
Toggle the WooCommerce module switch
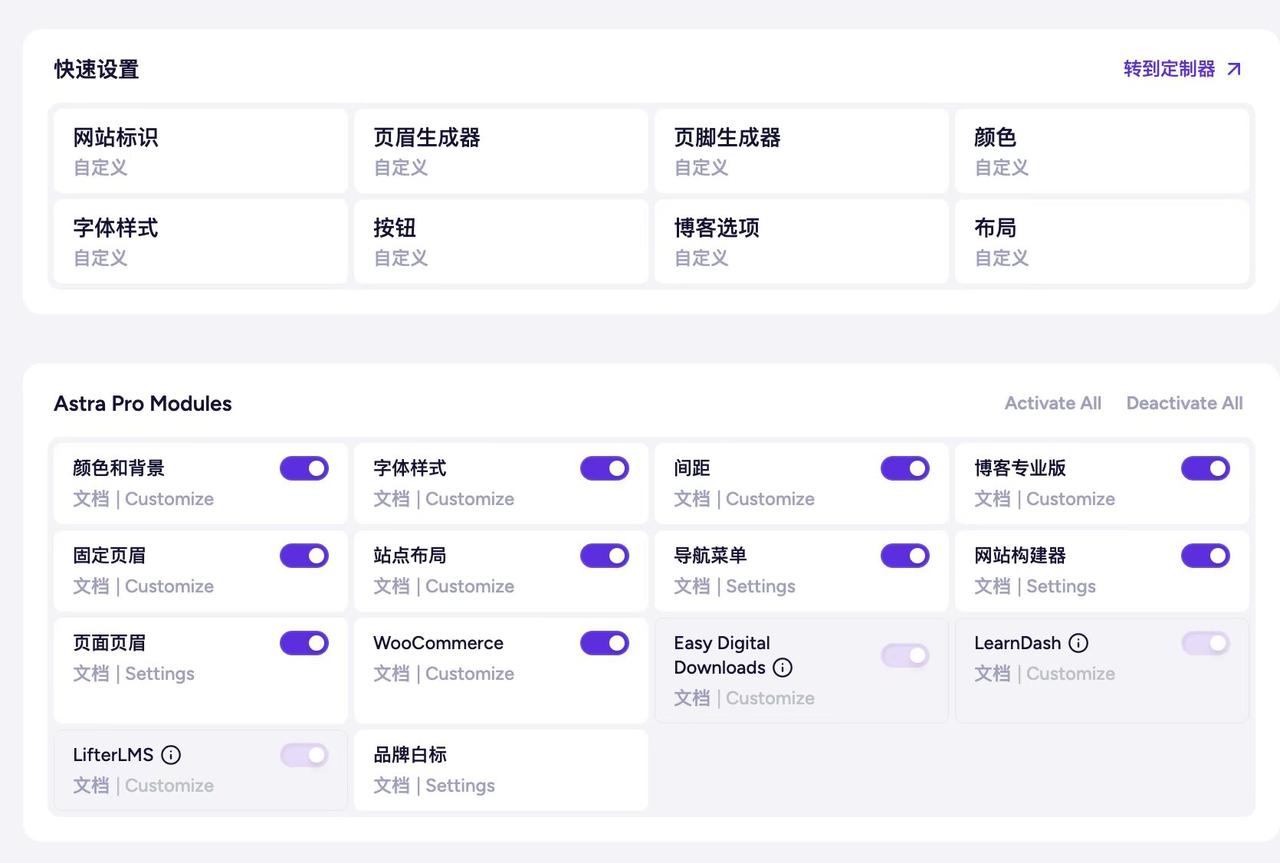click(x=605, y=643)
